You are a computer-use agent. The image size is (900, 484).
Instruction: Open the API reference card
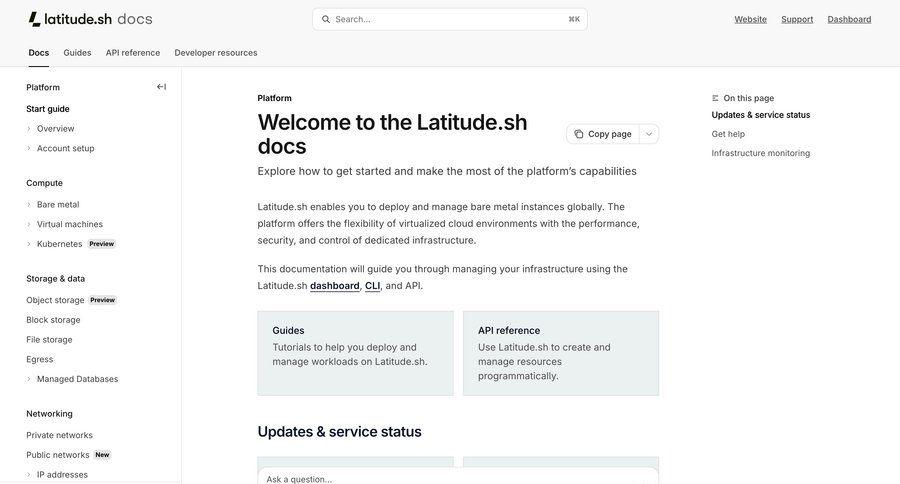[x=561, y=353]
